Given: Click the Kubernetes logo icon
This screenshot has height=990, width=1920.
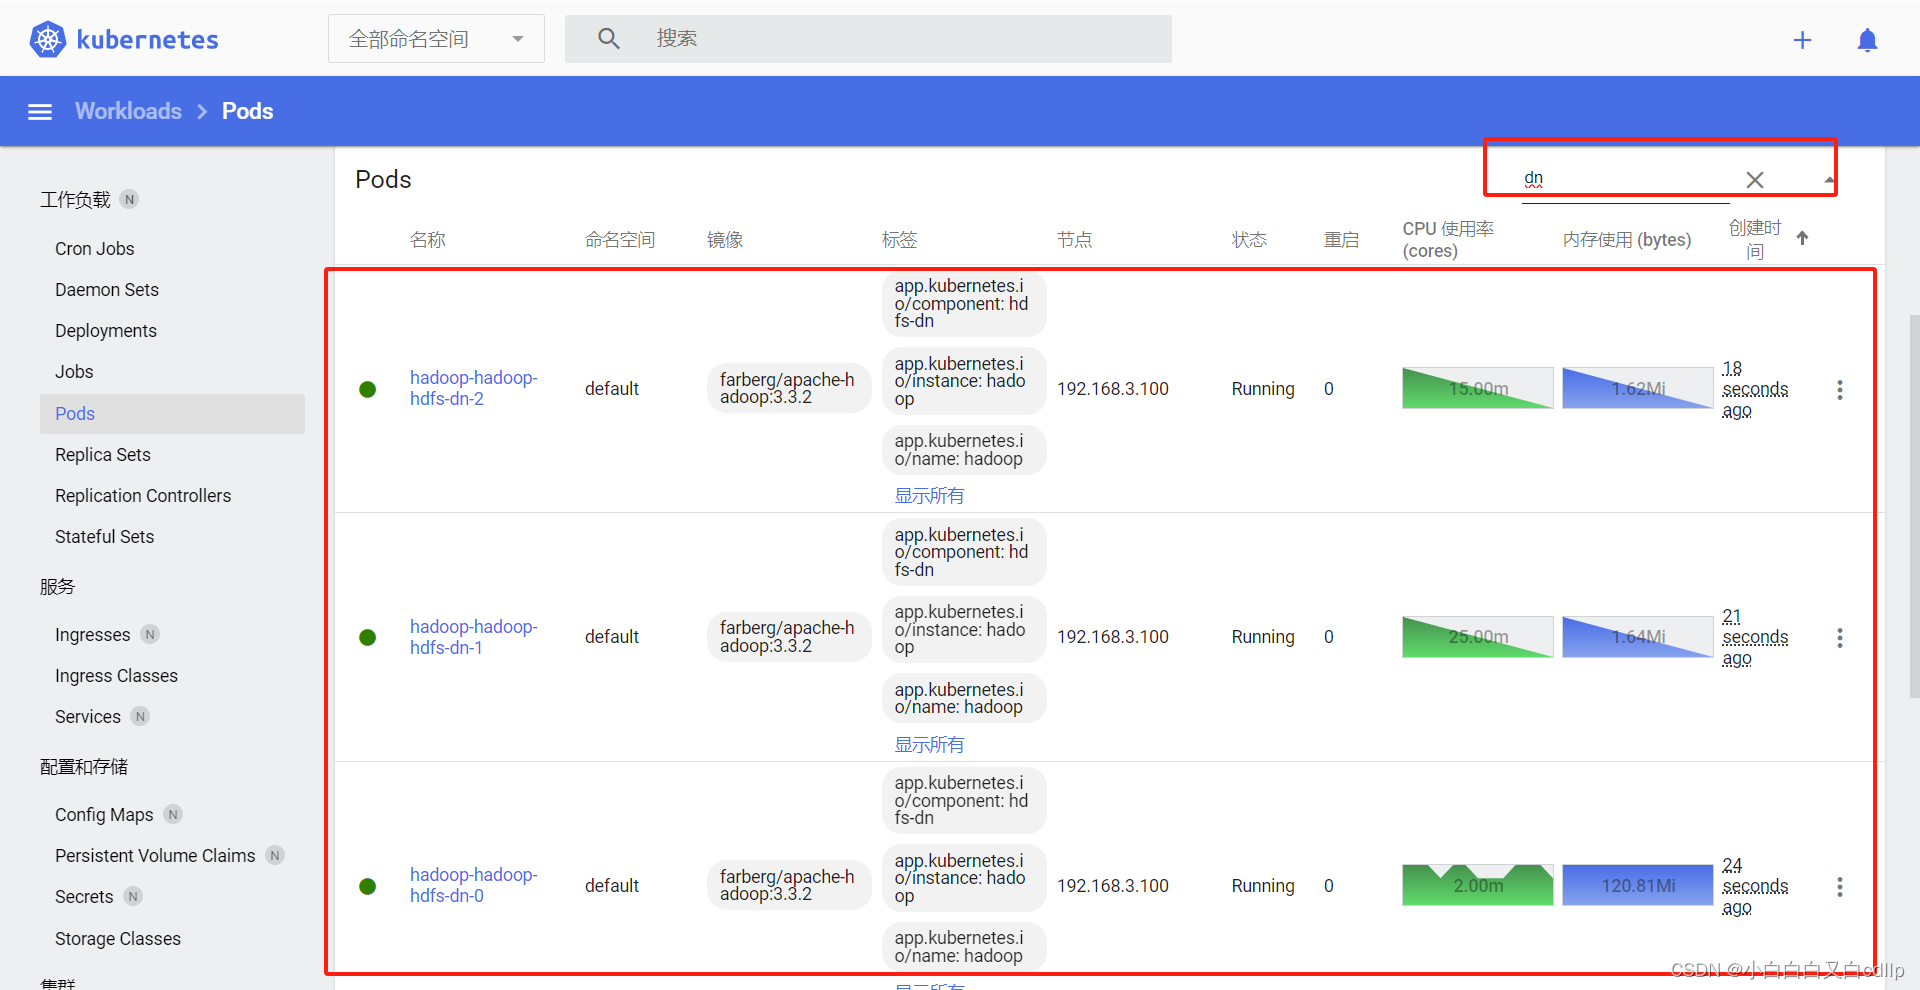Looking at the screenshot, I should coord(47,39).
